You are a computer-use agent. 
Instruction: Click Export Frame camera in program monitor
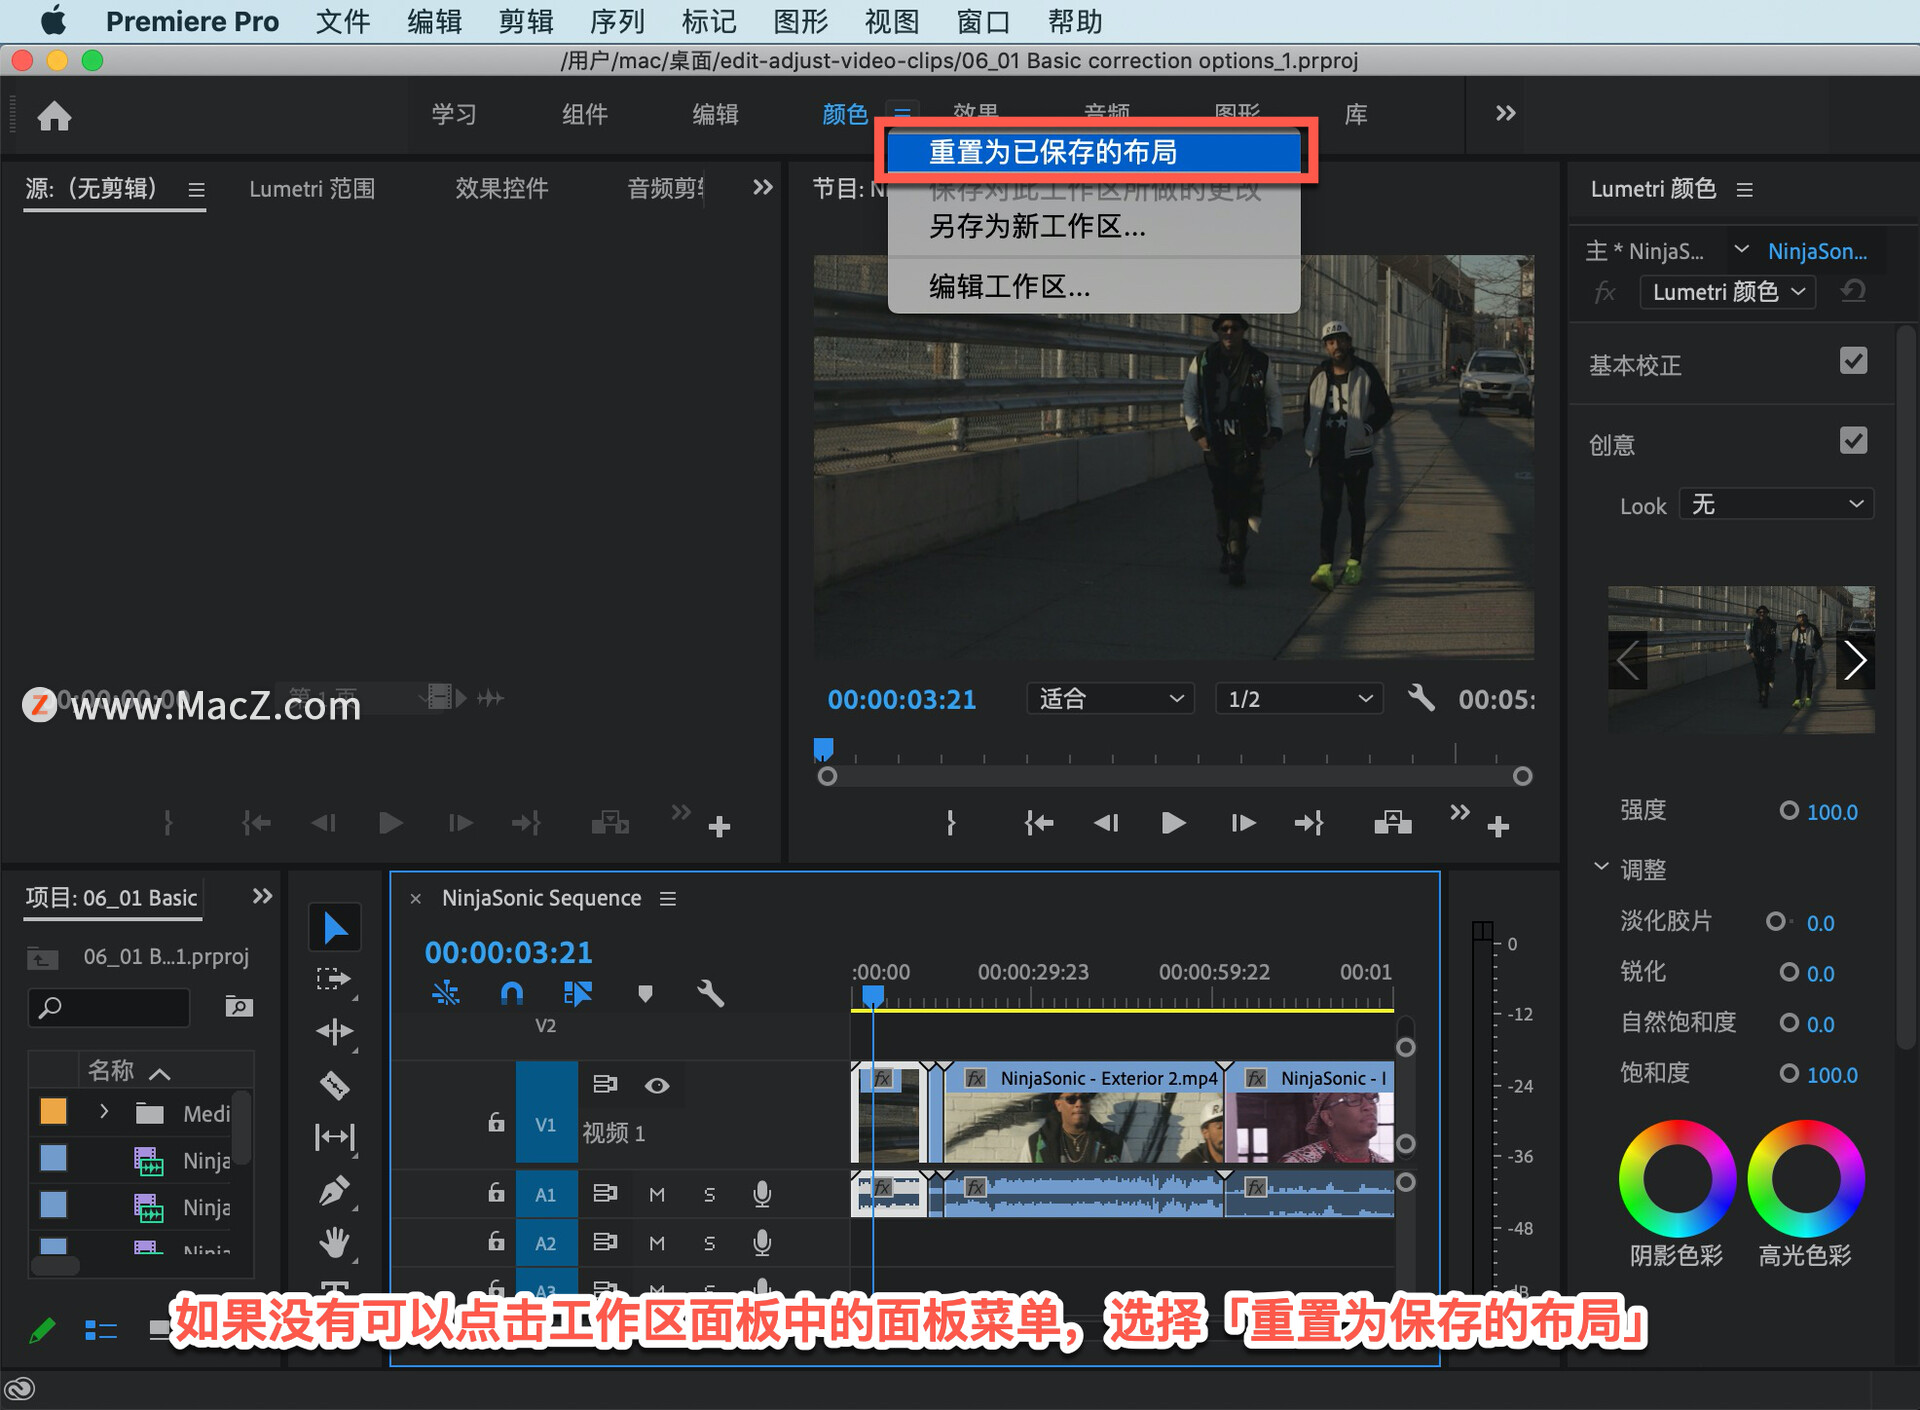1392,823
